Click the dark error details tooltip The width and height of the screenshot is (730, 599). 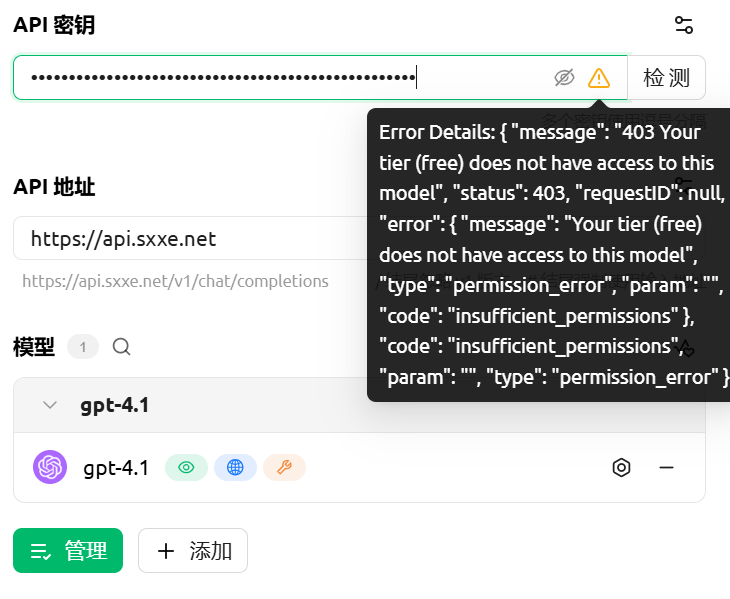pyautogui.click(x=549, y=255)
